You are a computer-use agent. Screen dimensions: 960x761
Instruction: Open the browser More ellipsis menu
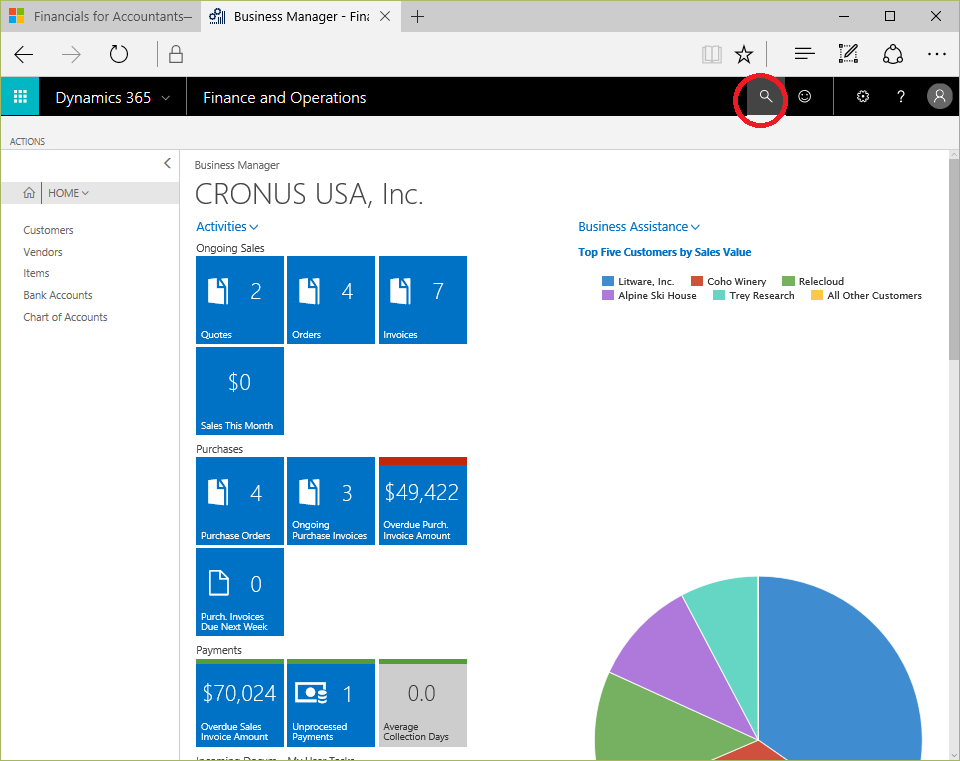pos(937,54)
